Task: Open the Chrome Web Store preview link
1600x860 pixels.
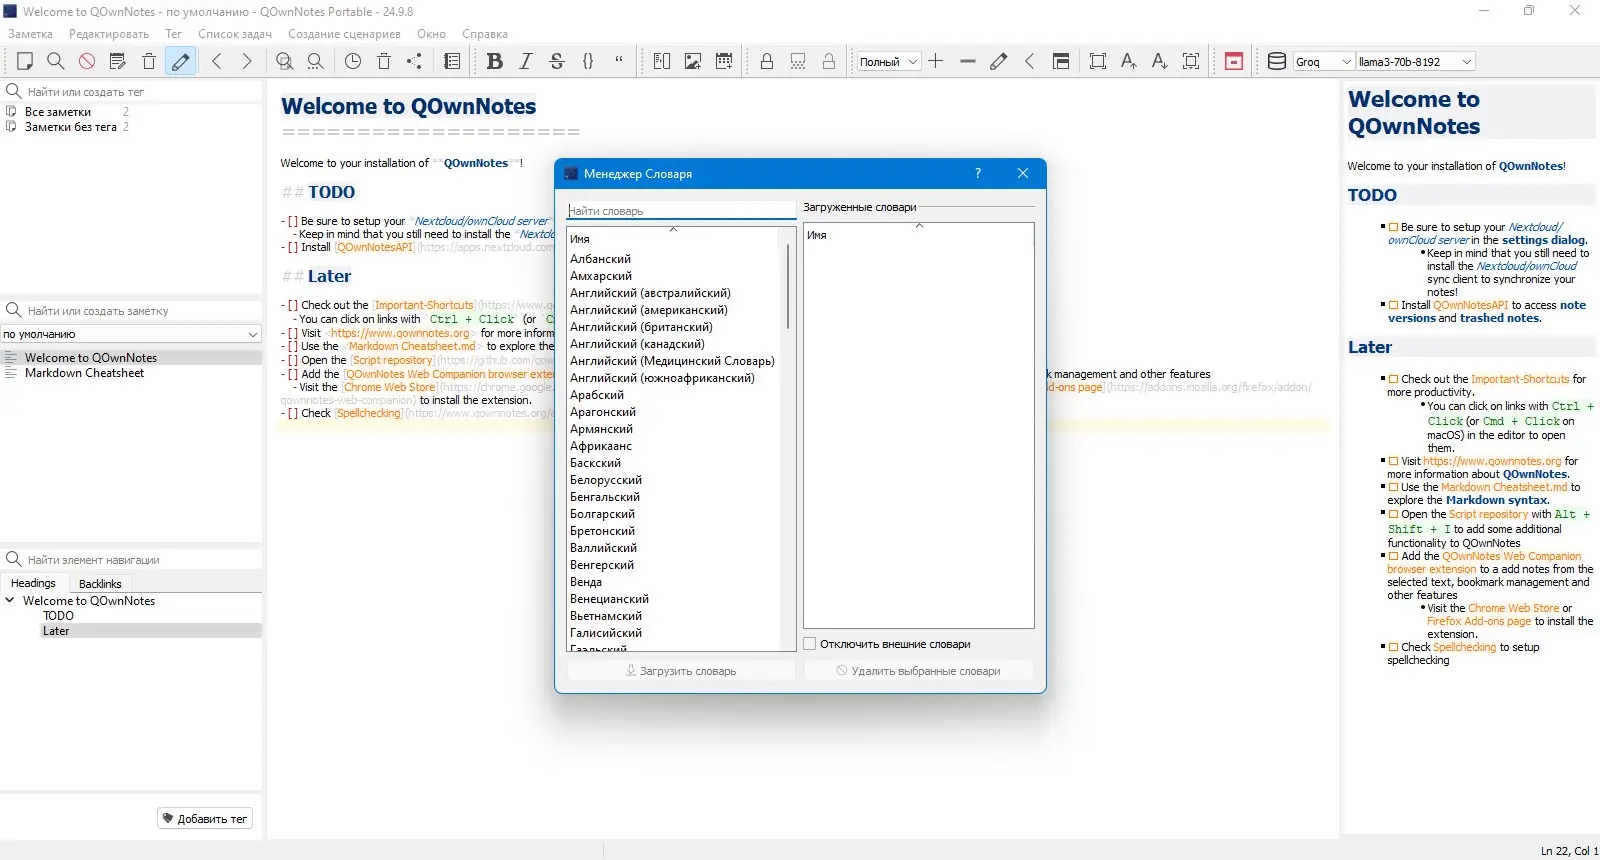Action: [x=1513, y=608]
